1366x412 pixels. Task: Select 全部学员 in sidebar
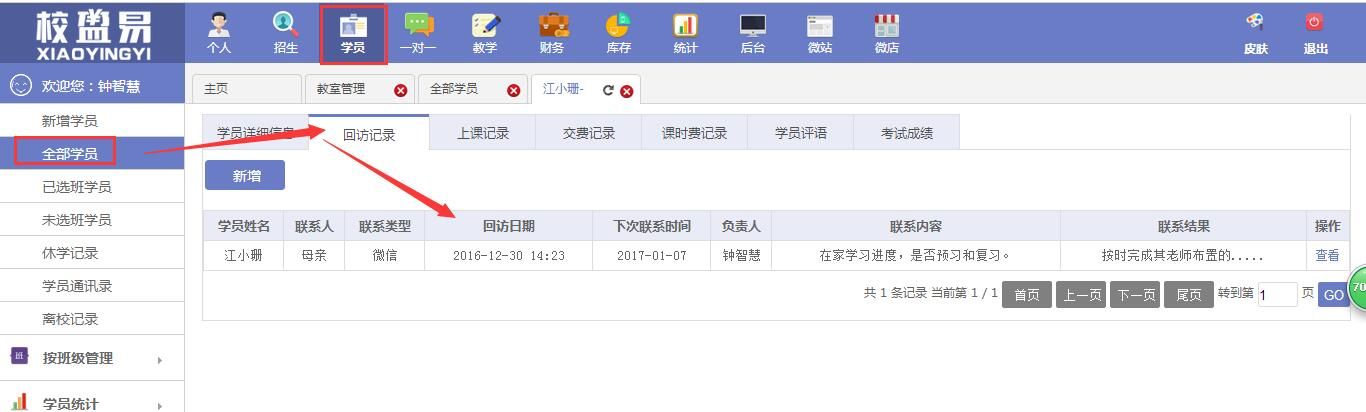click(x=92, y=154)
